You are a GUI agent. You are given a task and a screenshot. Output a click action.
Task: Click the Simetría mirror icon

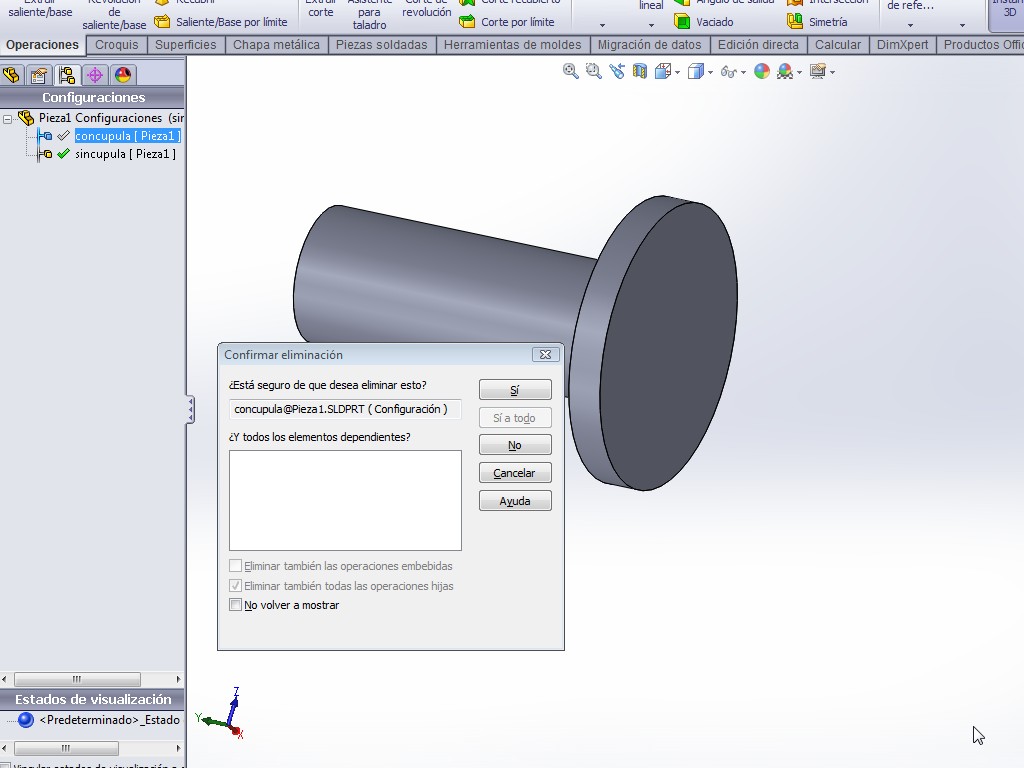pyautogui.click(x=795, y=22)
